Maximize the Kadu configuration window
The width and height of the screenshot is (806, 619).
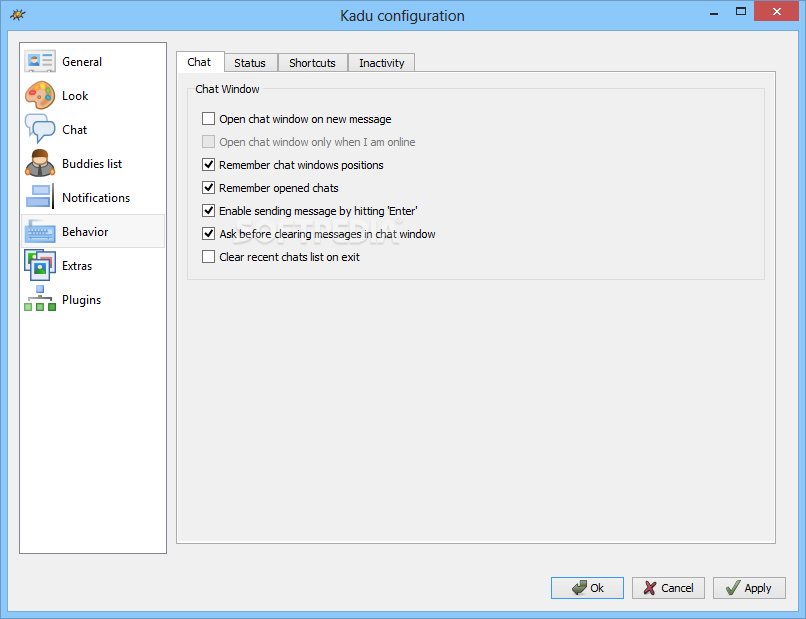pos(741,11)
